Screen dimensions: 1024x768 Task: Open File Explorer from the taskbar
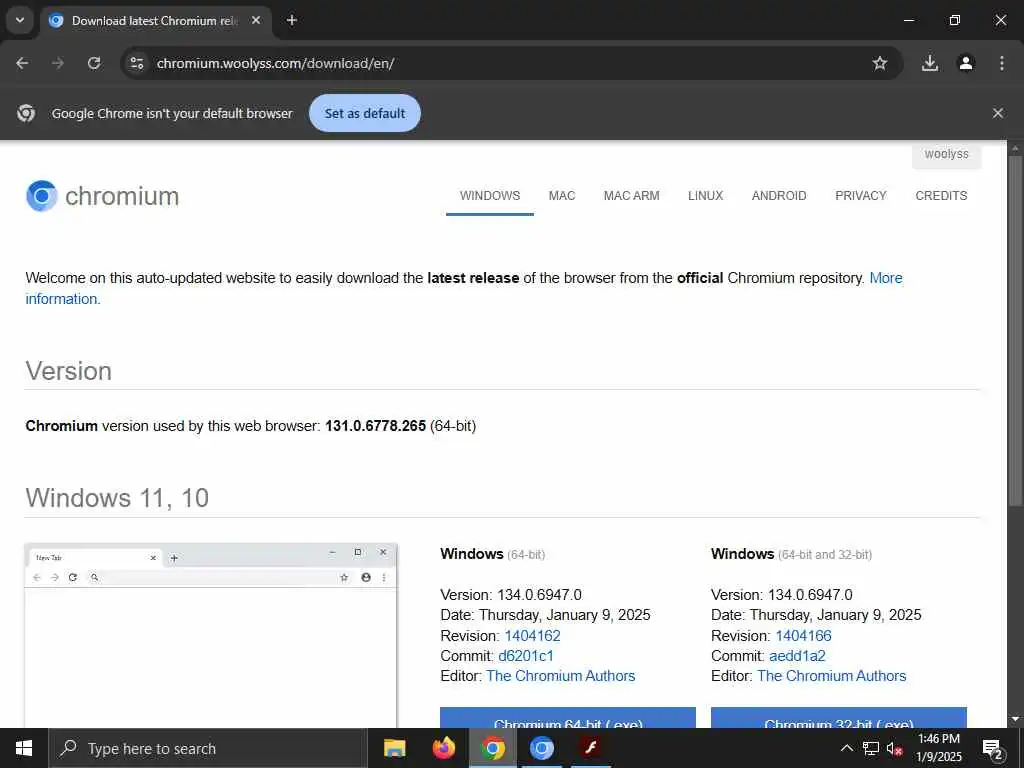394,748
